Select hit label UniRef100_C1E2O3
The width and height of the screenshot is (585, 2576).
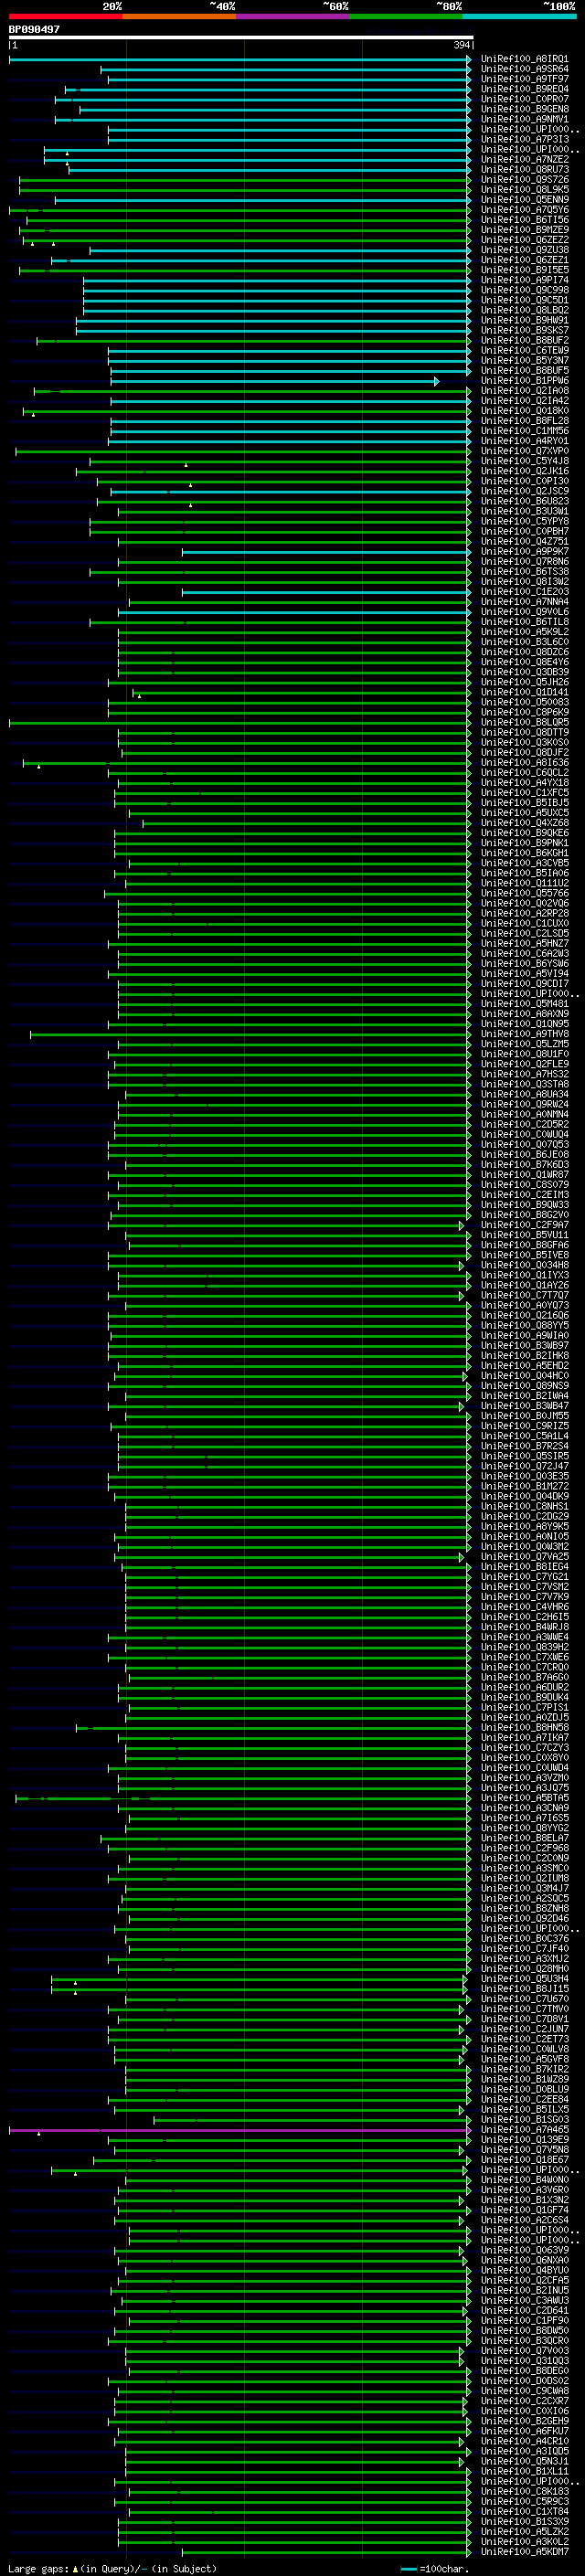pos(524,592)
